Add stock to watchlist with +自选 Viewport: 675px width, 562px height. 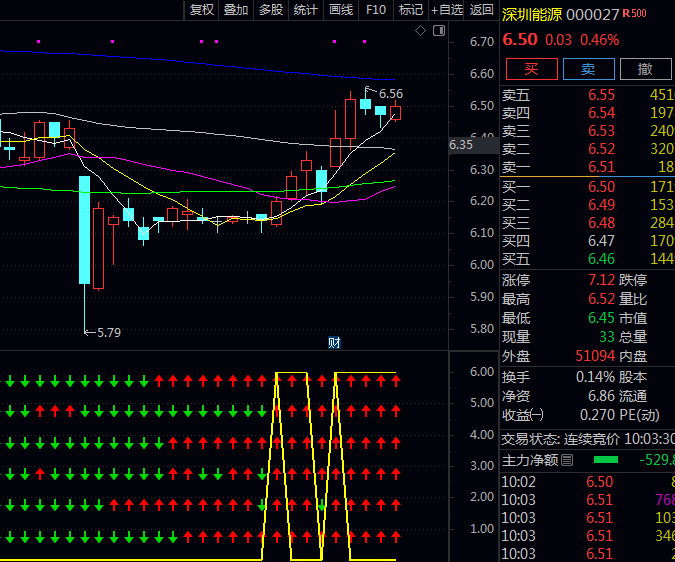pos(446,10)
